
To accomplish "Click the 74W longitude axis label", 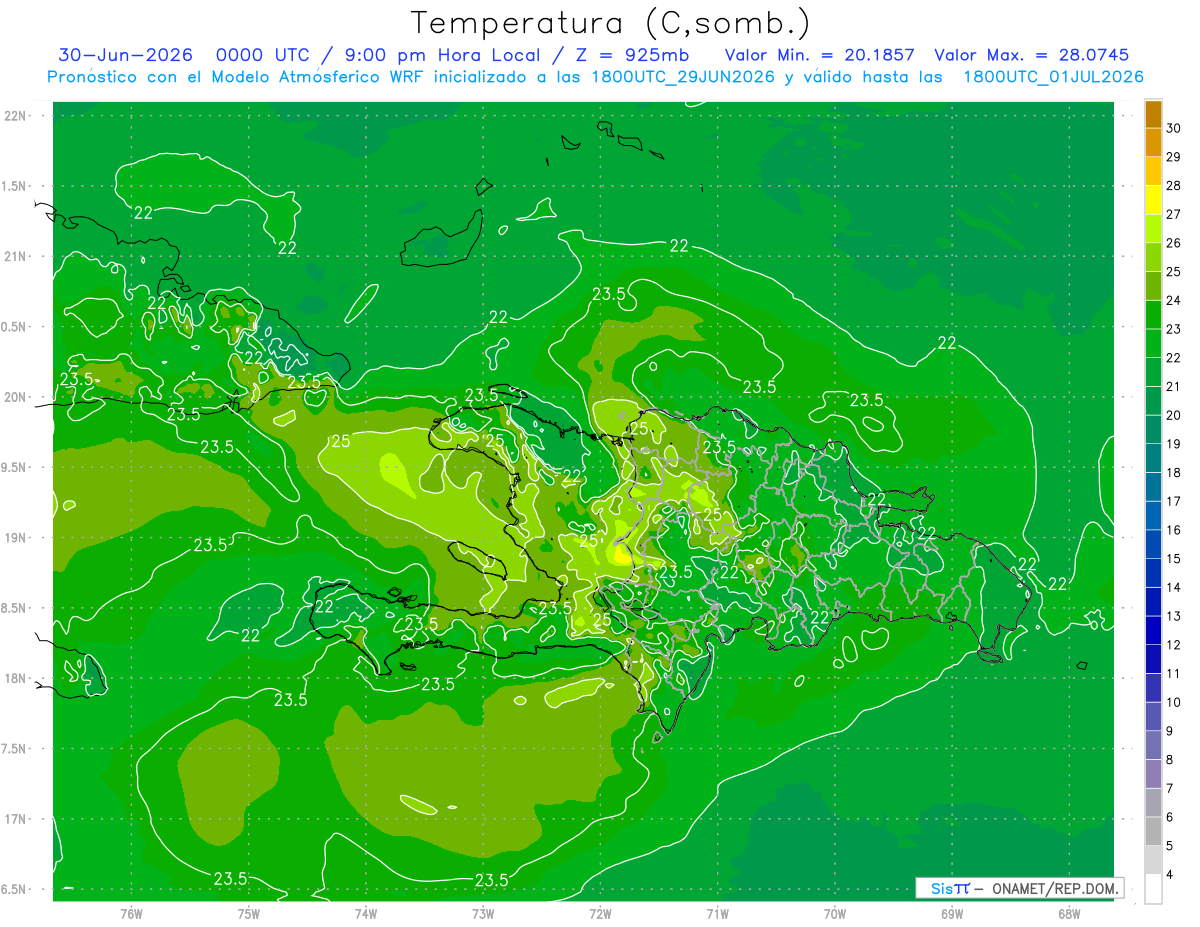I will pyautogui.click(x=365, y=913).
